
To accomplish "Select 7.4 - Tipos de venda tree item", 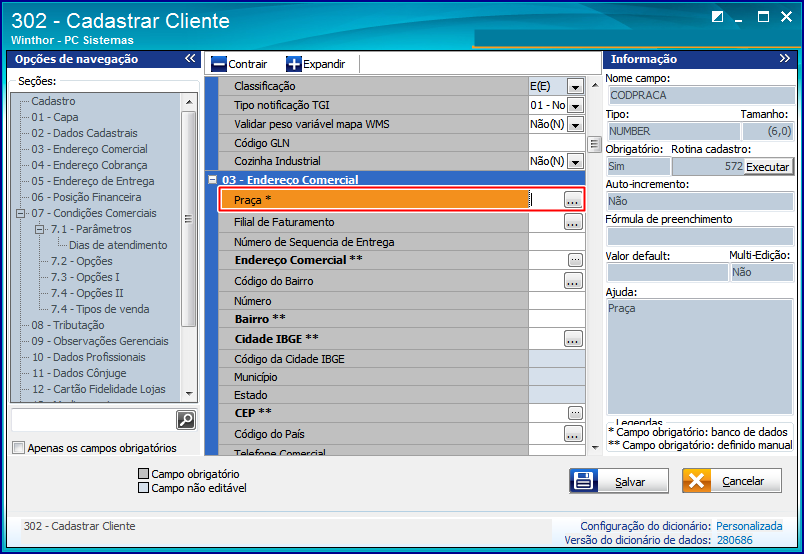I will pyautogui.click(x=100, y=309).
